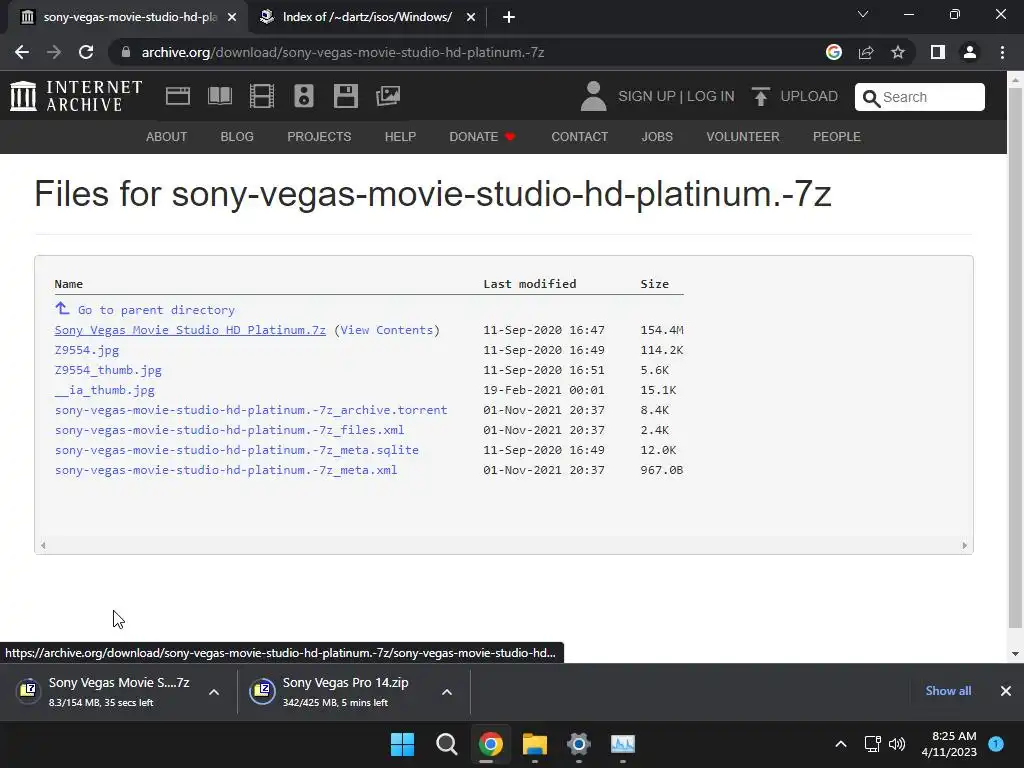The height and width of the screenshot is (768, 1024).
Task: Expand options for Sony Vegas Movie S...7z download
Action: 214,692
